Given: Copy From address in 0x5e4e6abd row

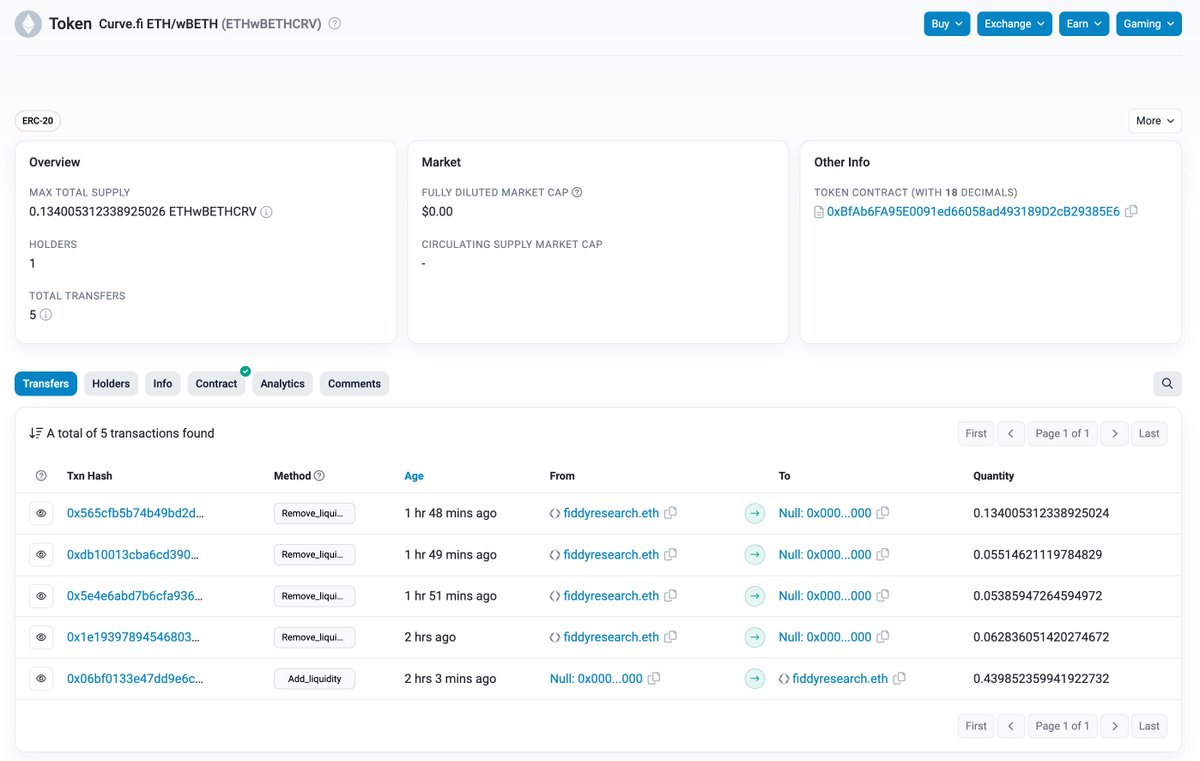Looking at the screenshot, I should [671, 596].
